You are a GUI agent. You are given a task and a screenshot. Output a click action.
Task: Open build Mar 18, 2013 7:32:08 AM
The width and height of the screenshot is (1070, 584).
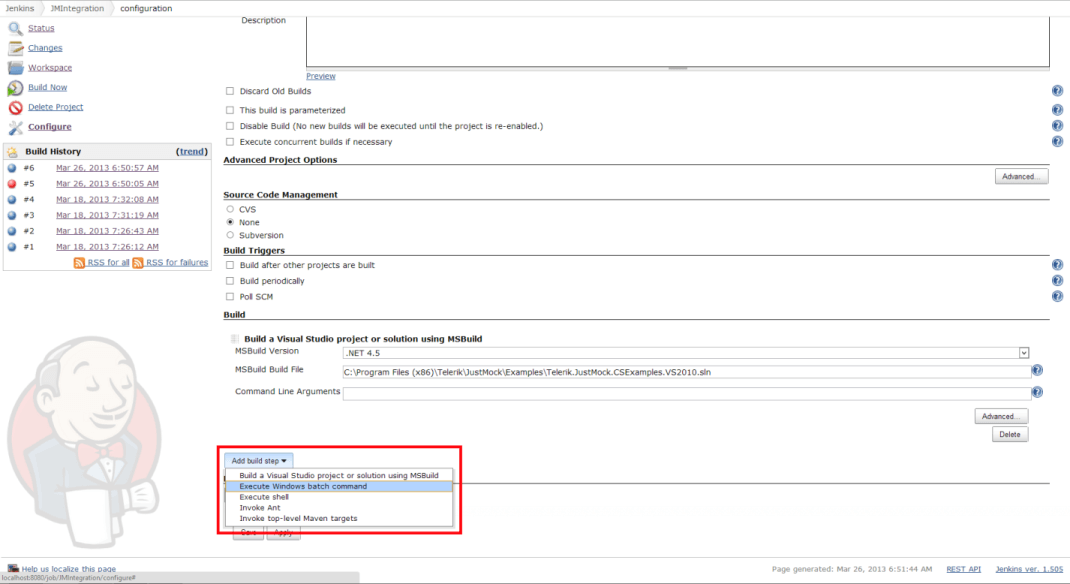coord(107,199)
